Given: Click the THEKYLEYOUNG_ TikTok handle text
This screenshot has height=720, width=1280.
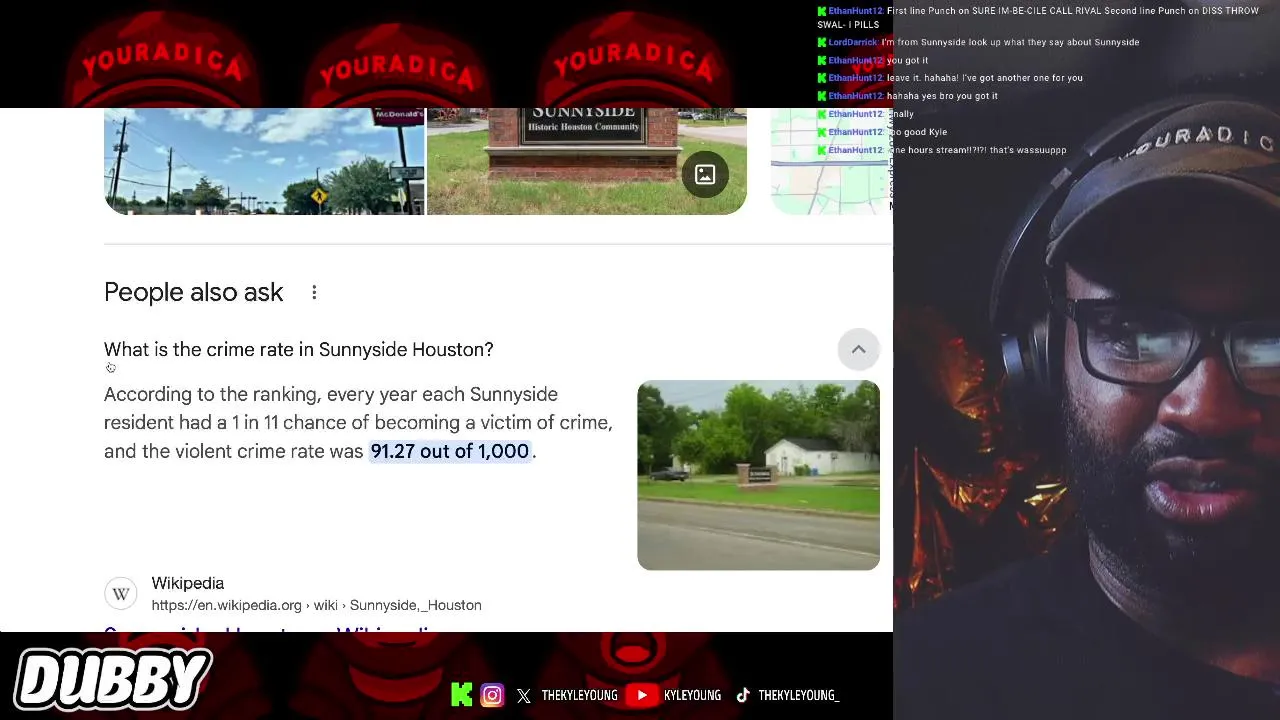Looking at the screenshot, I should tap(799, 695).
